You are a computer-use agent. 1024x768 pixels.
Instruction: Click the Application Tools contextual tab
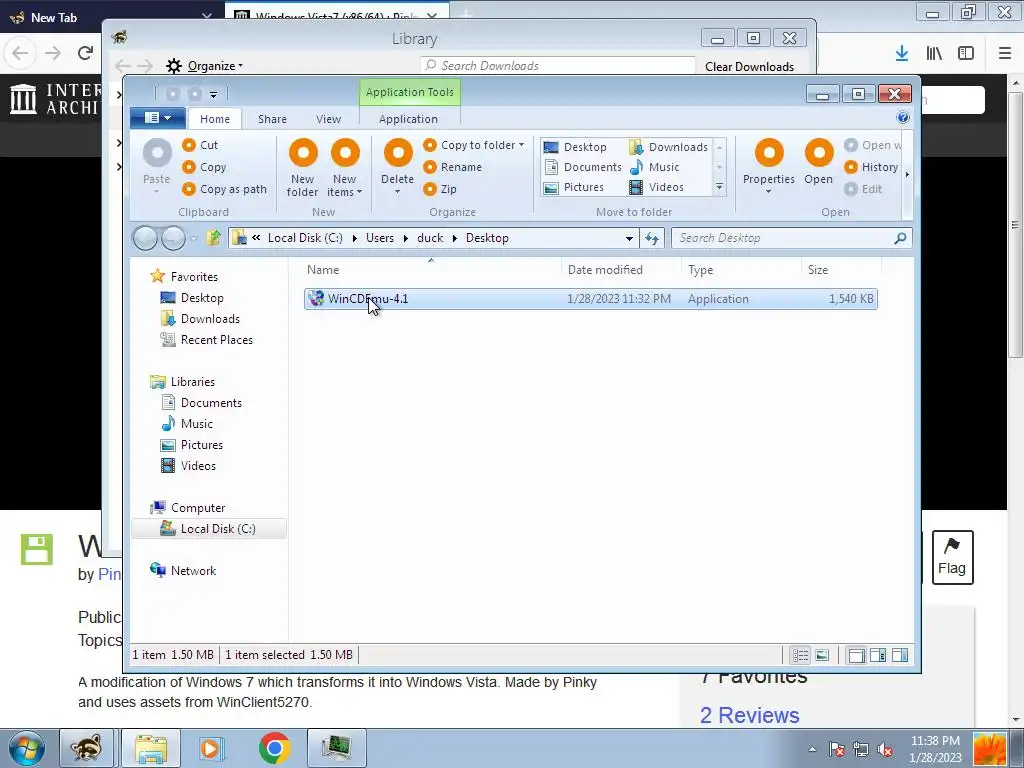[409, 92]
